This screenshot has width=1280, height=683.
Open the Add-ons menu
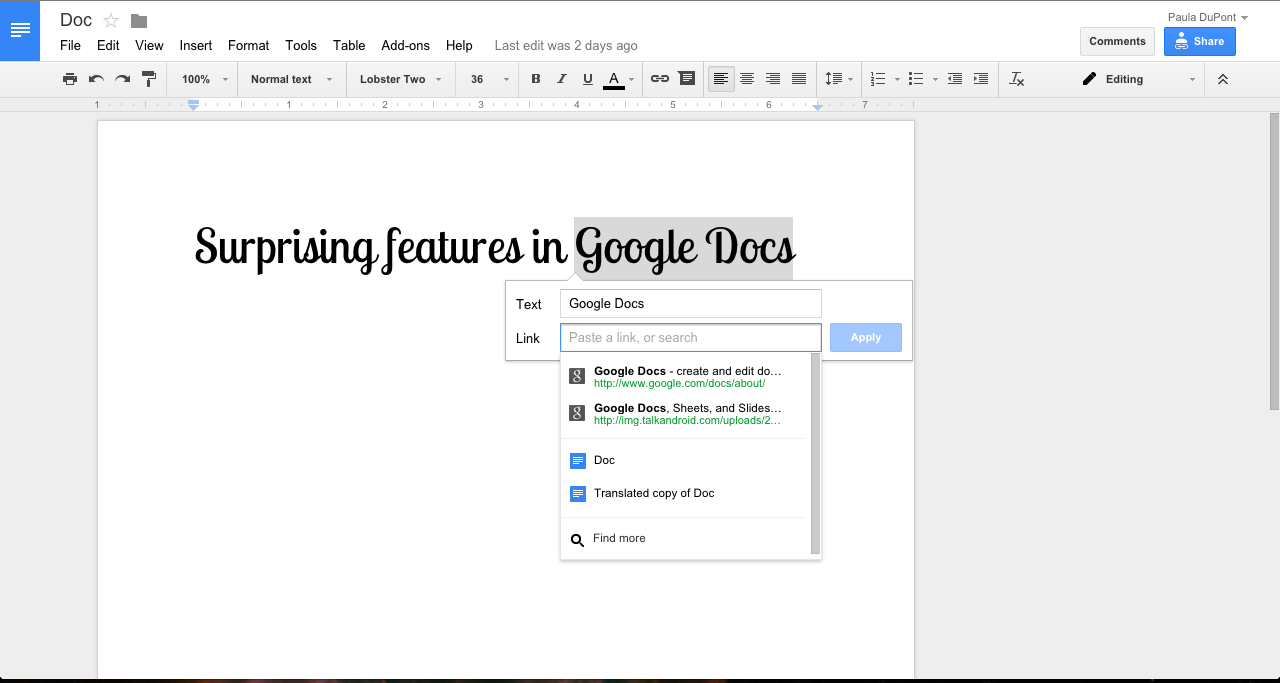405,45
